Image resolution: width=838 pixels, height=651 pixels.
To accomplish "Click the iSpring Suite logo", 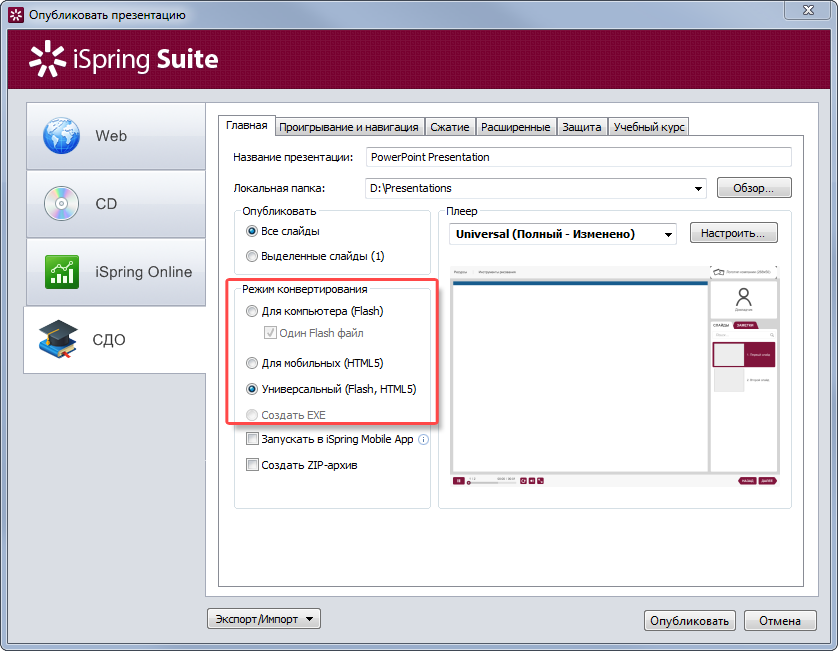I will (x=123, y=59).
